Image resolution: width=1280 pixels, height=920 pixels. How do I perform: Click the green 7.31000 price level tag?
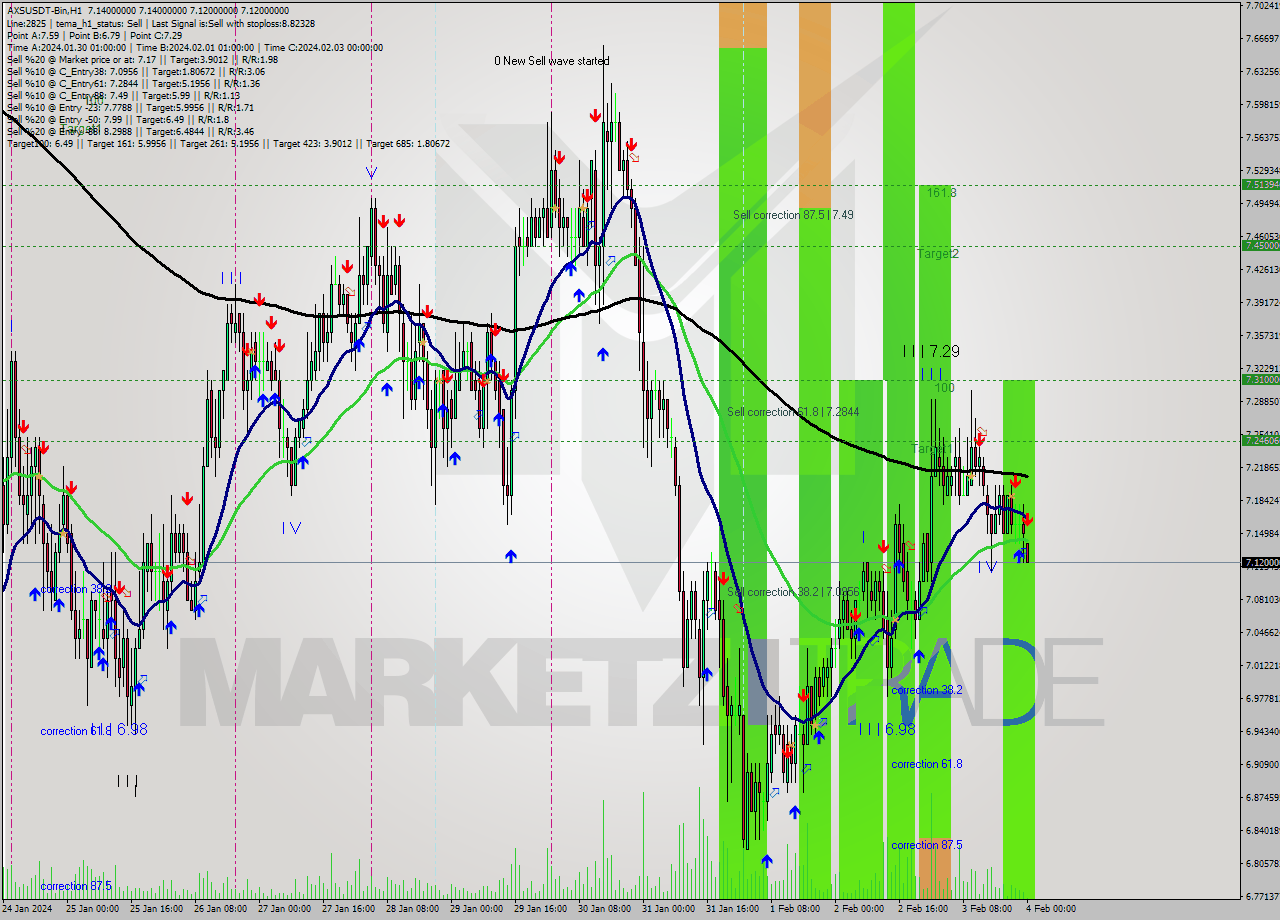coord(1260,380)
